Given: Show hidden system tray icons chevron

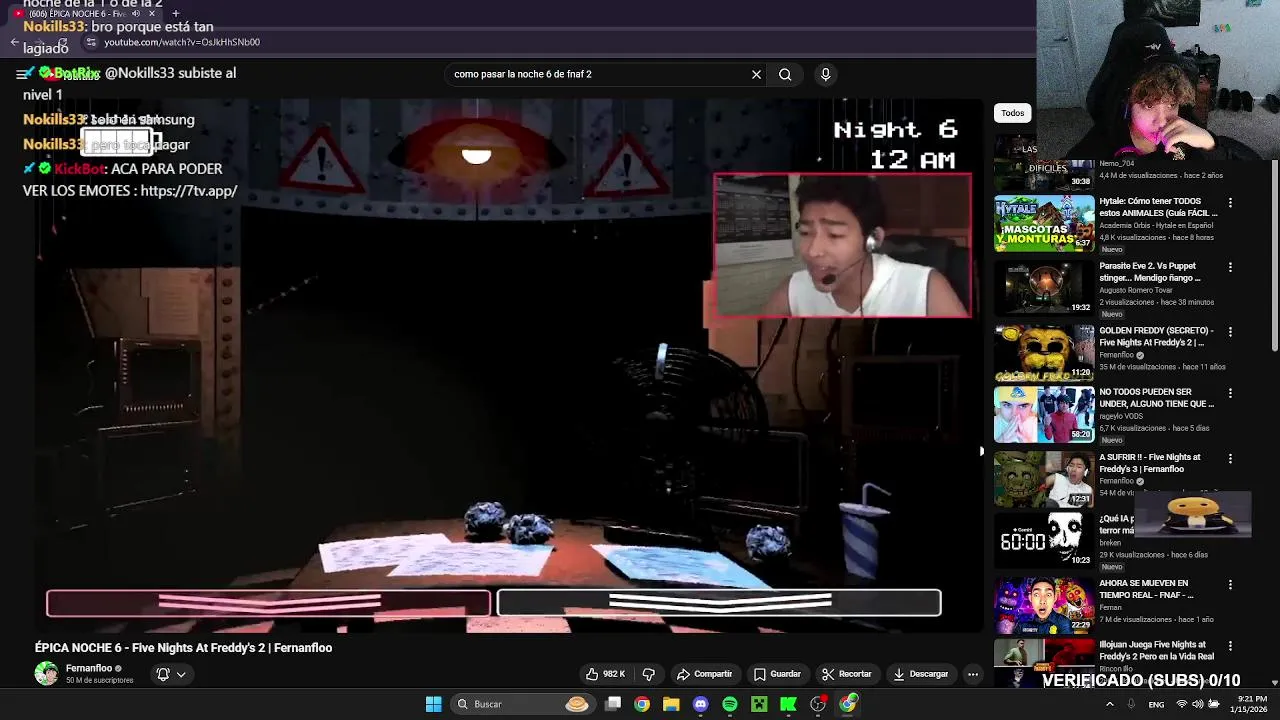Looking at the screenshot, I should click(x=1109, y=704).
